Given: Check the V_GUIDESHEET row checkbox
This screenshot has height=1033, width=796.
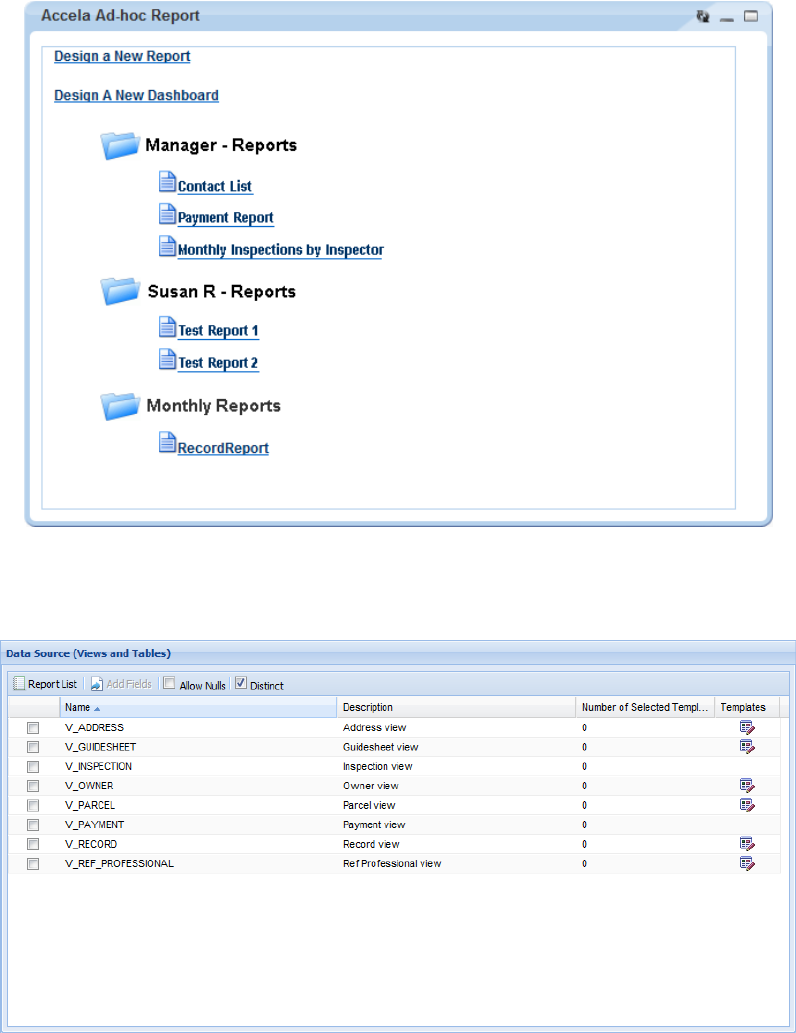Looking at the screenshot, I should click(33, 747).
